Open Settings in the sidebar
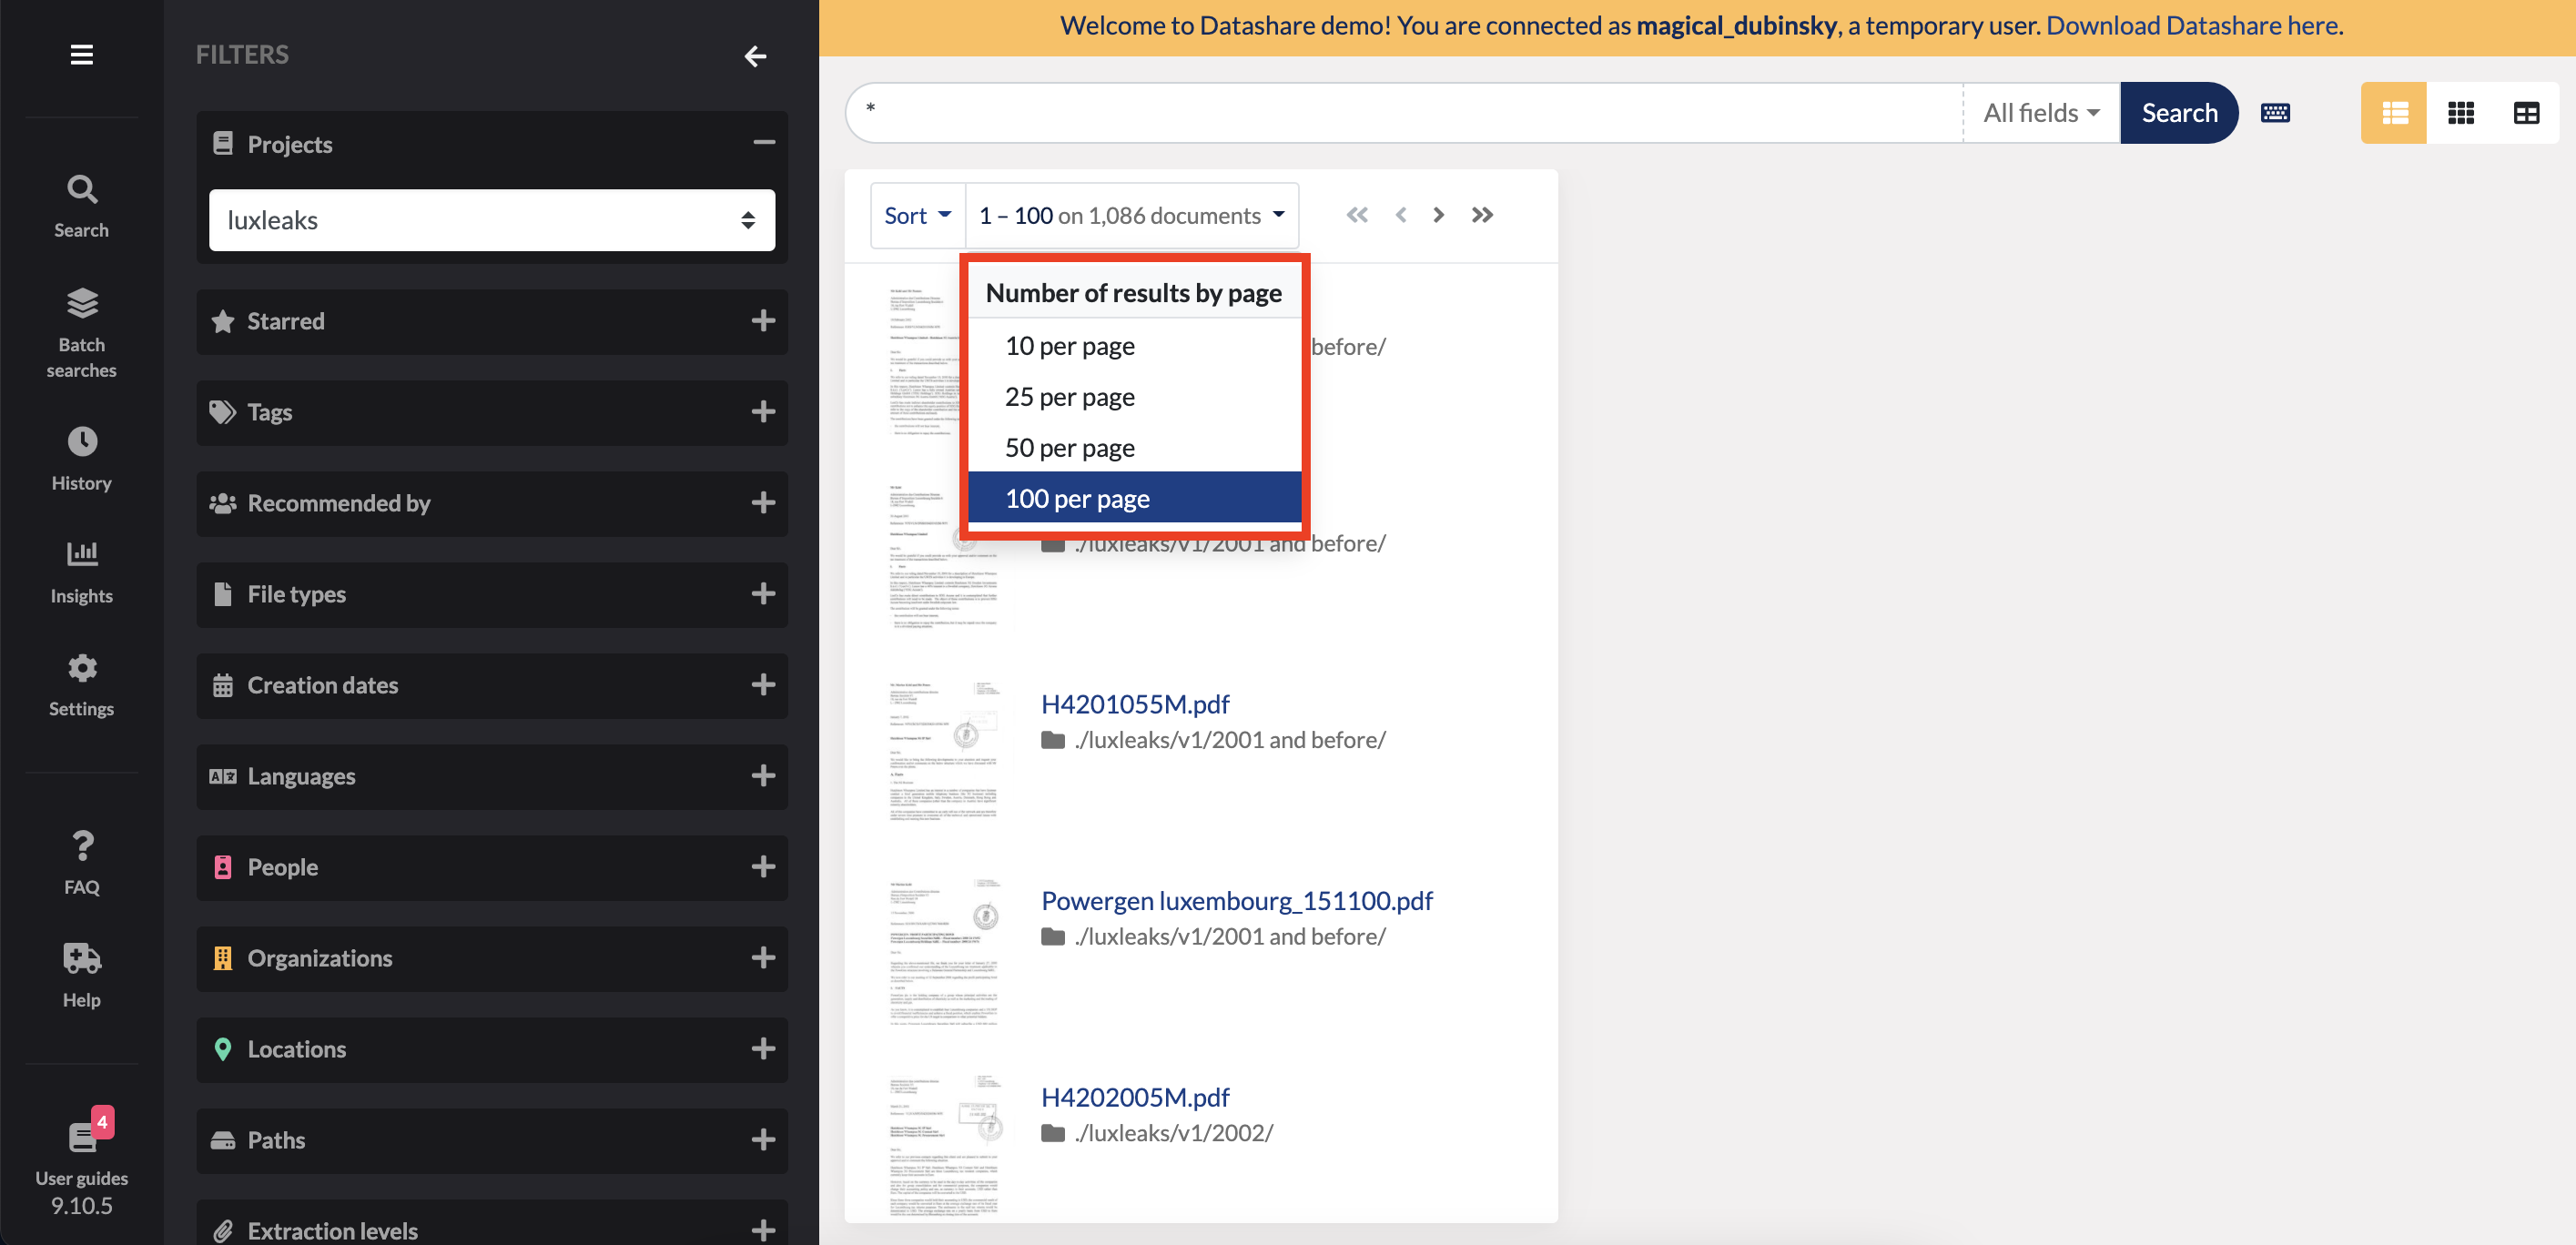Viewport: 2576px width, 1245px height. pyautogui.click(x=82, y=685)
